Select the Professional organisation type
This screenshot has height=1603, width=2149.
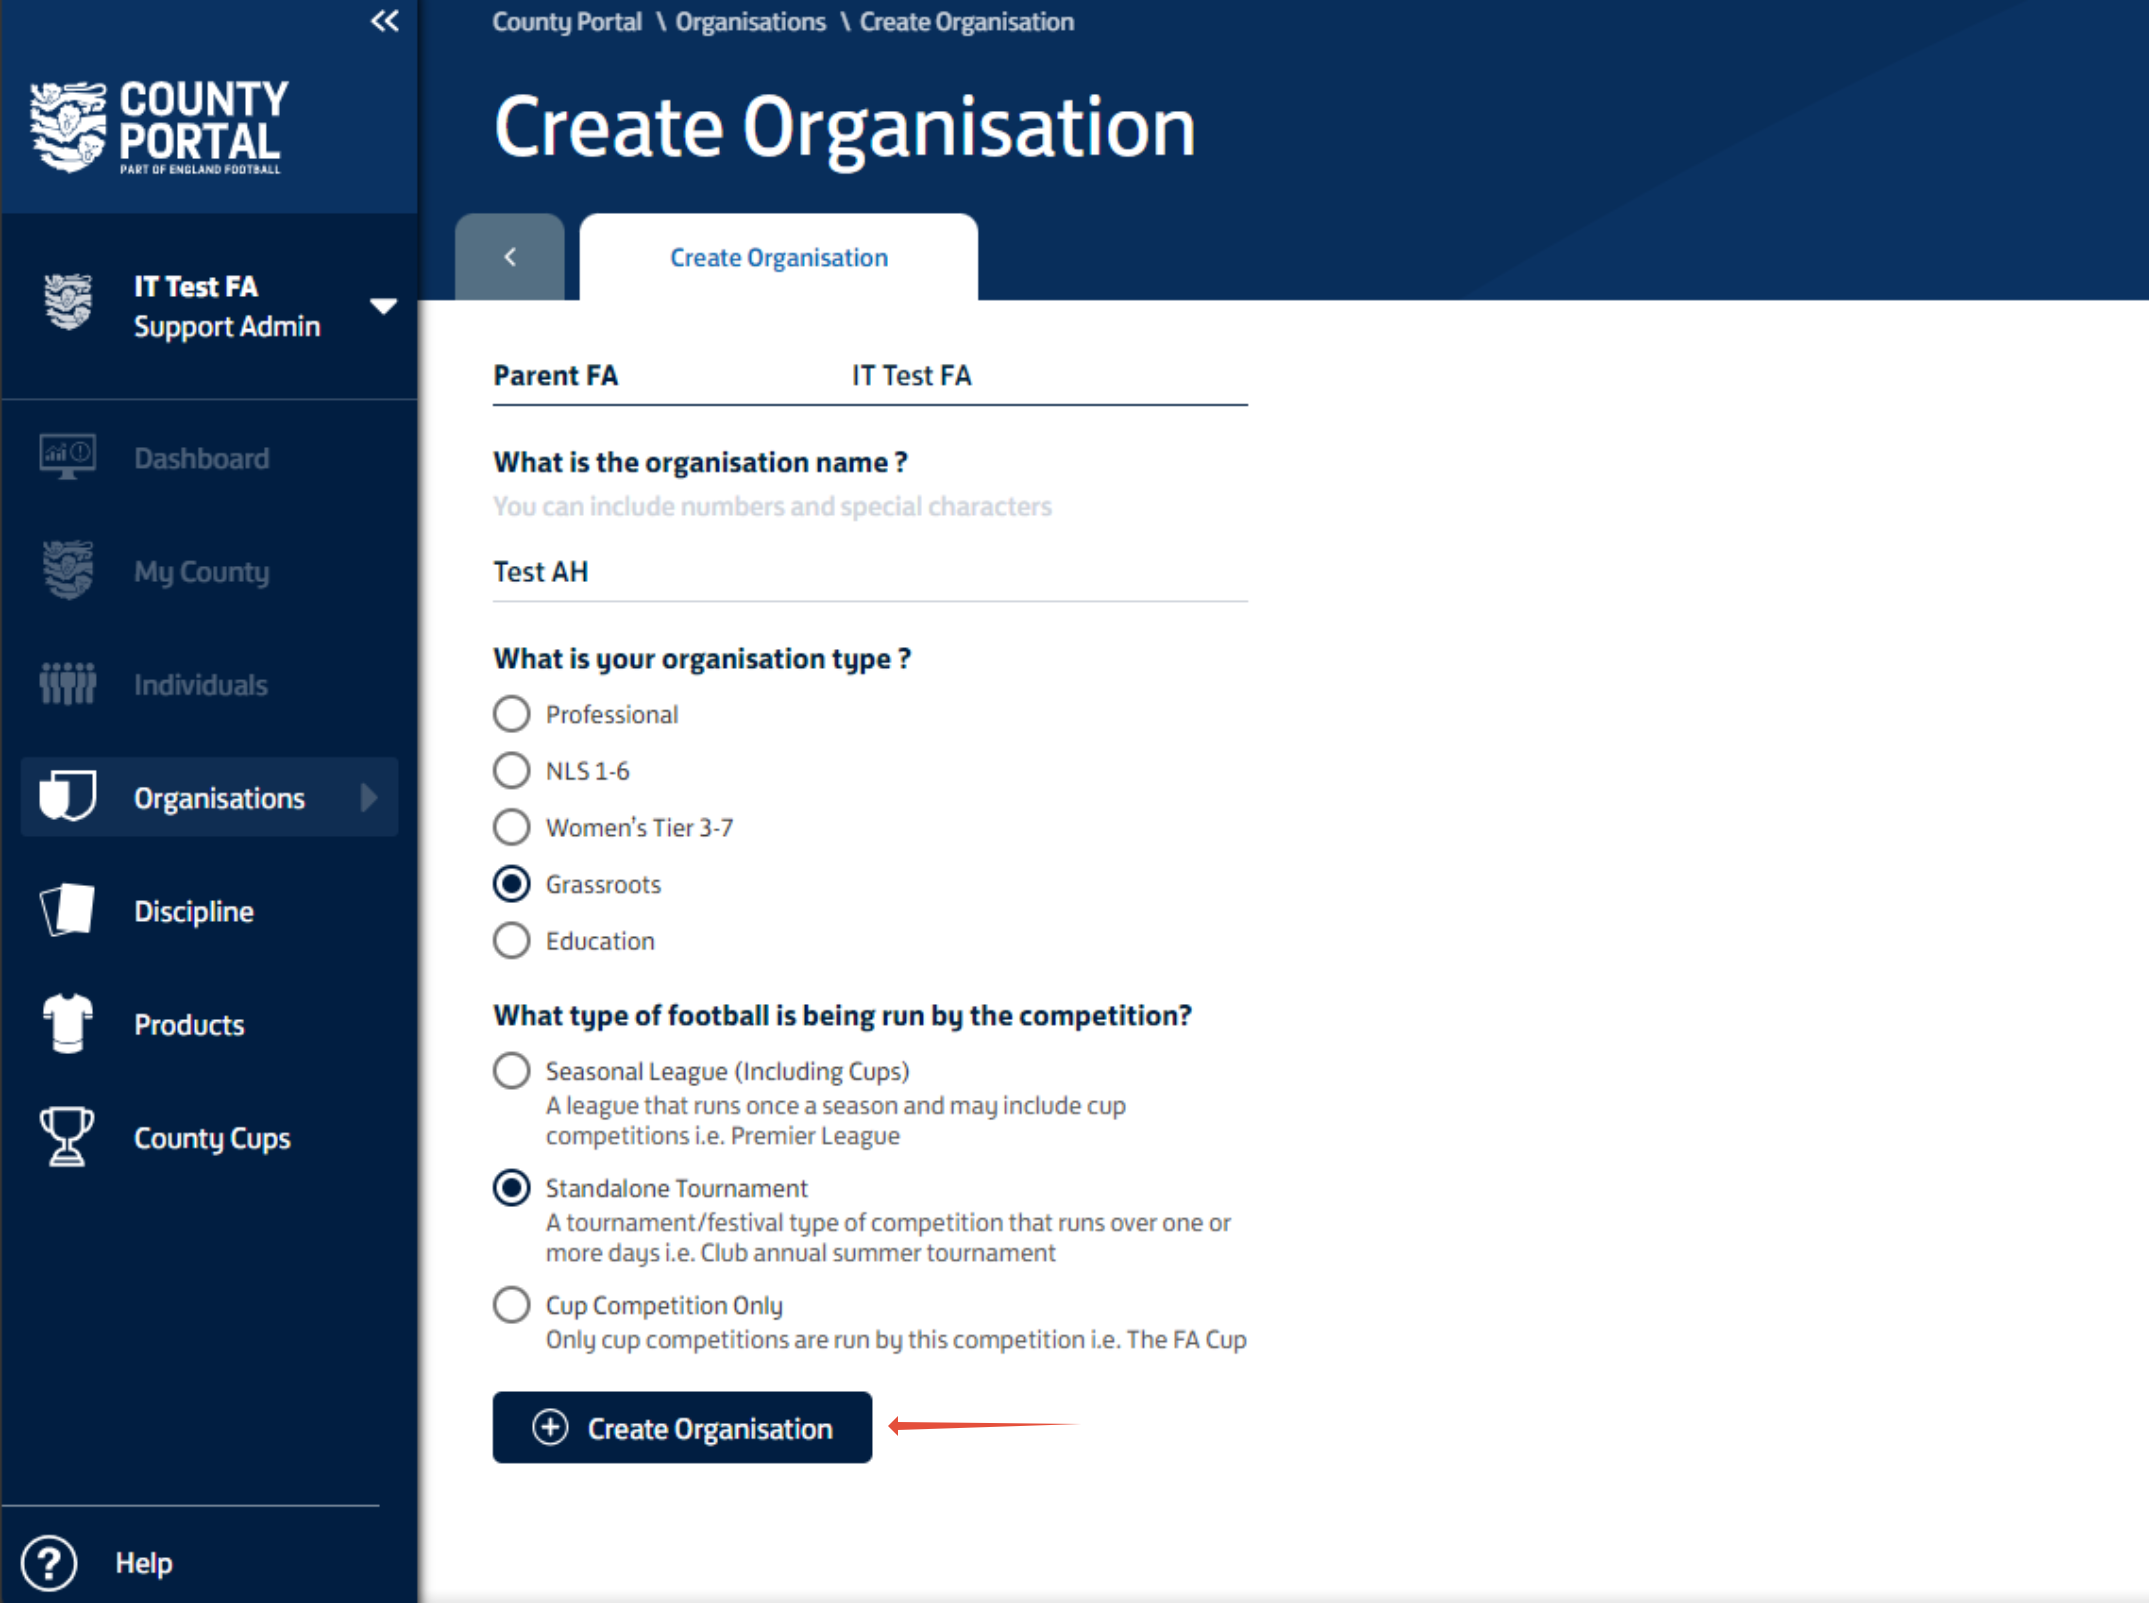(511, 714)
